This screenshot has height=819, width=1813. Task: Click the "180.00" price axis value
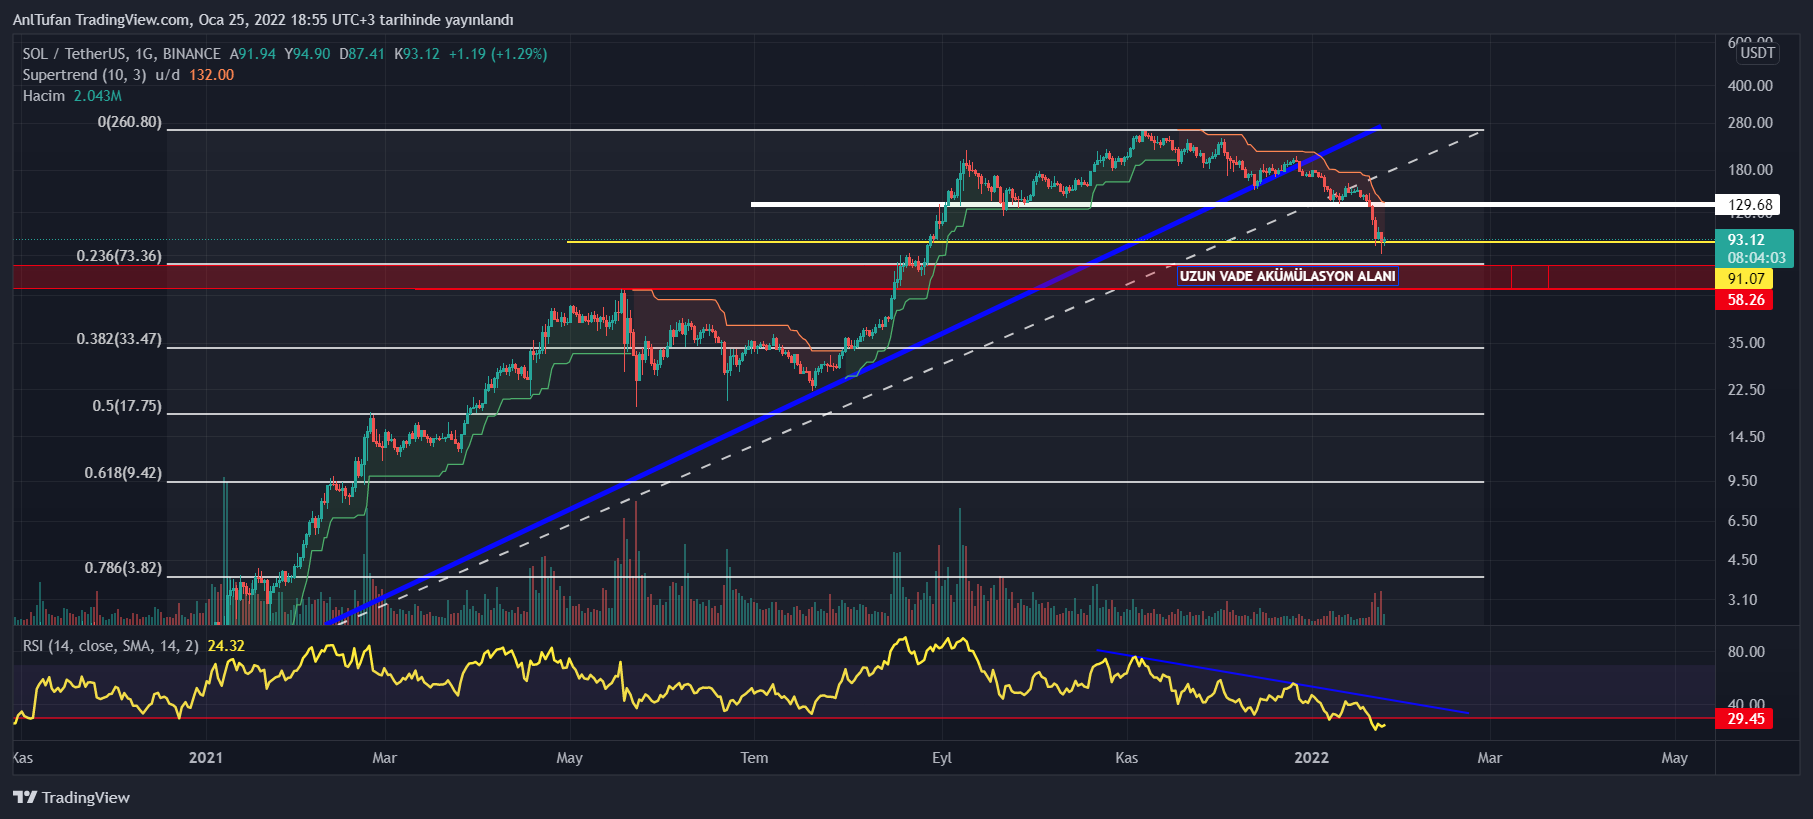1750,170
